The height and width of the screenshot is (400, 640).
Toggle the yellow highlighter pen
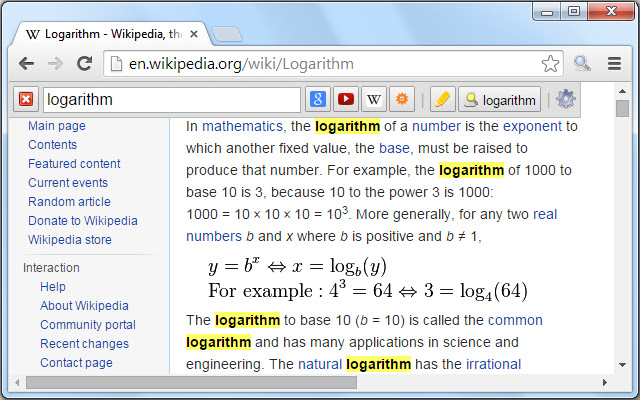tap(442, 99)
